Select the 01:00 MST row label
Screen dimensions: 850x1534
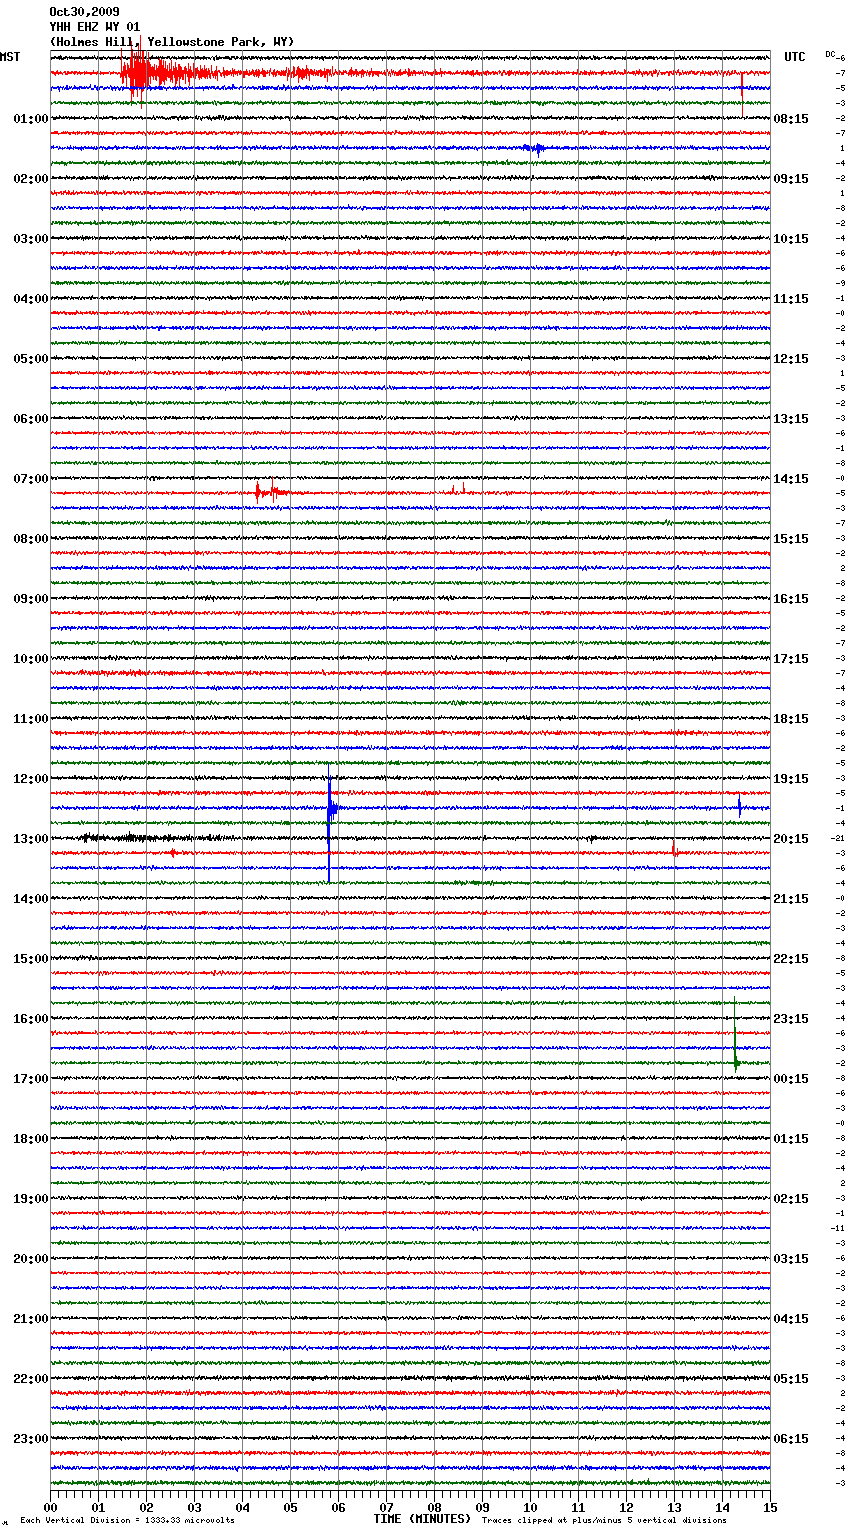click(x=30, y=119)
